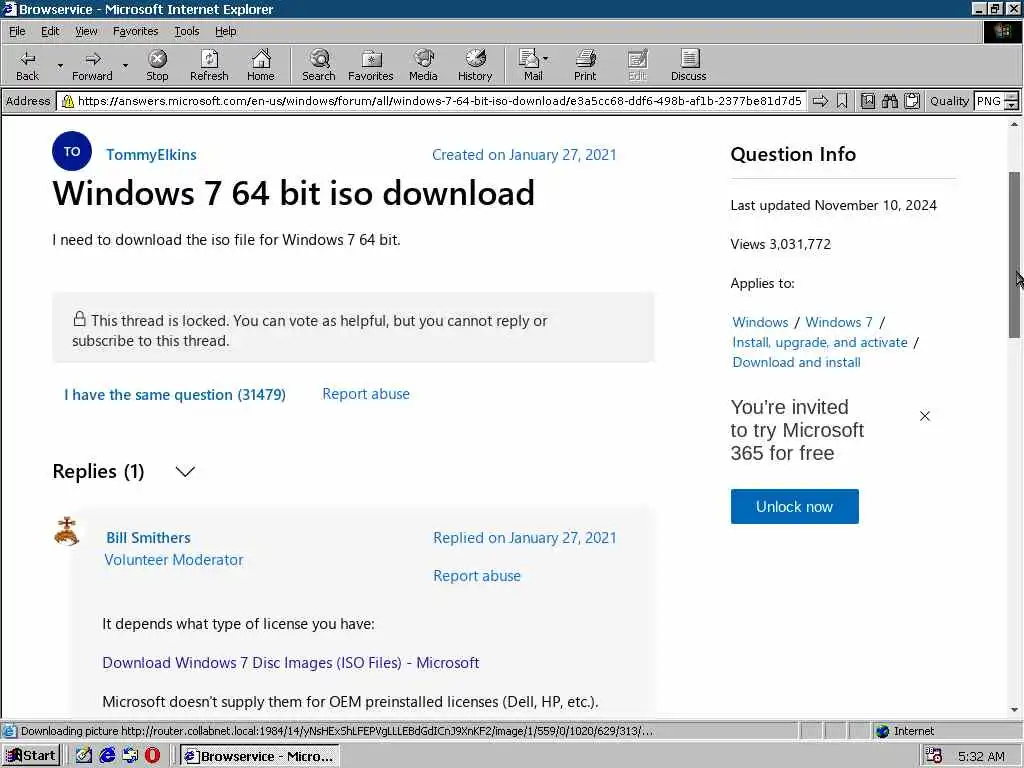Screen dimensions: 1024x768
Task: Click the clipboard paste icon near Quality
Action: [x=912, y=101]
